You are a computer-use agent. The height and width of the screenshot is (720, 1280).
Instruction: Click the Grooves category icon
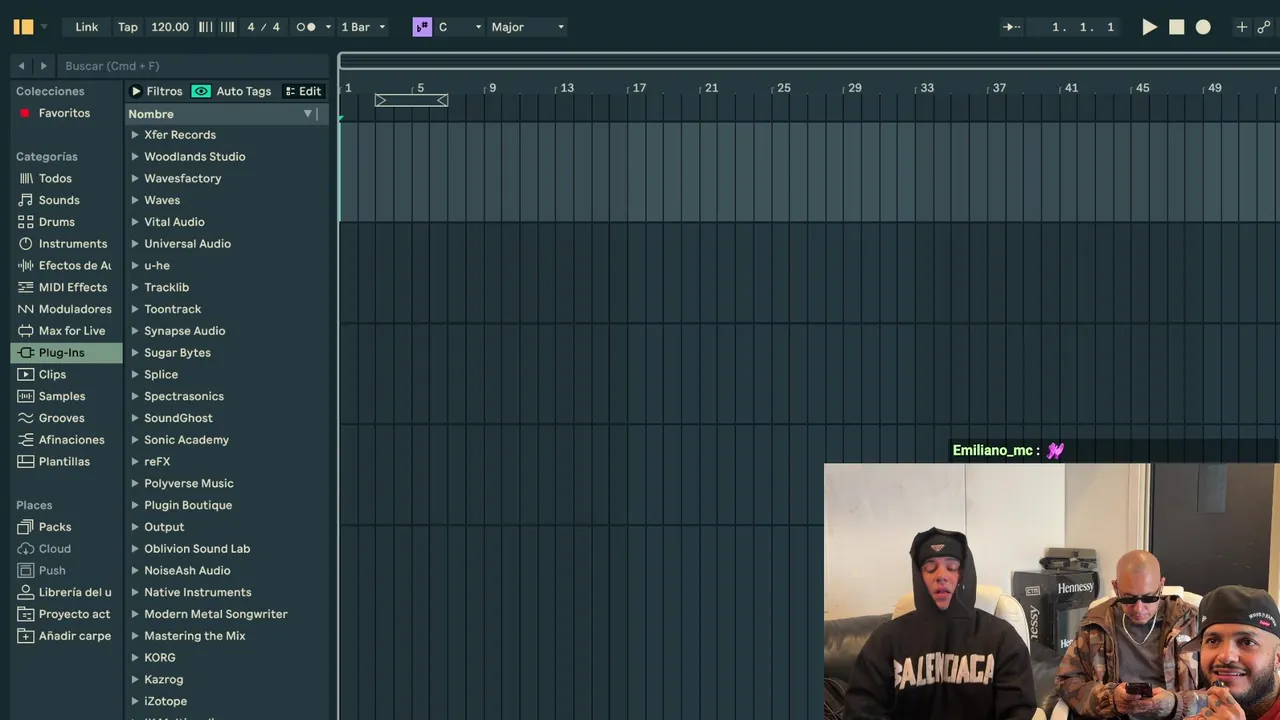26,418
